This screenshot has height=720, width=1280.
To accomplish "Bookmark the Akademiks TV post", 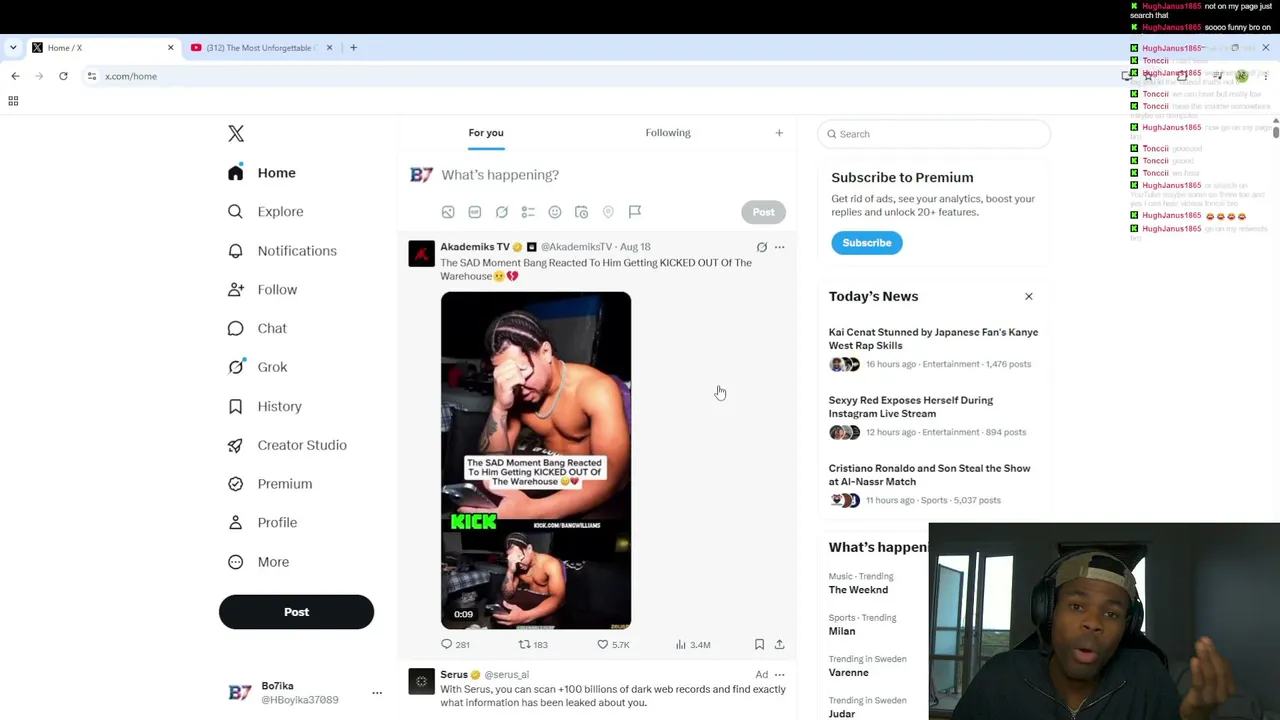I will coord(760,645).
